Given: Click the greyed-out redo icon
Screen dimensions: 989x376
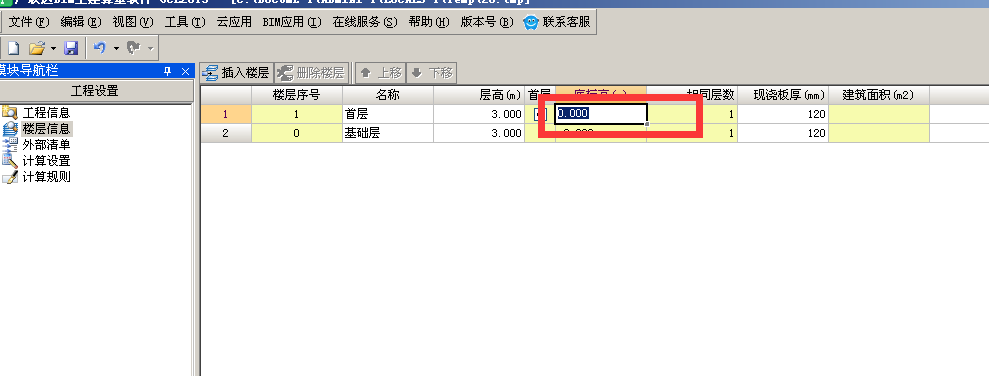Looking at the screenshot, I should 133,48.
